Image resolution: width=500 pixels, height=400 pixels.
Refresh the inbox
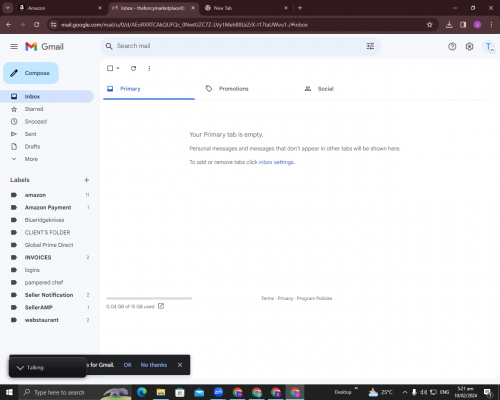click(134, 68)
